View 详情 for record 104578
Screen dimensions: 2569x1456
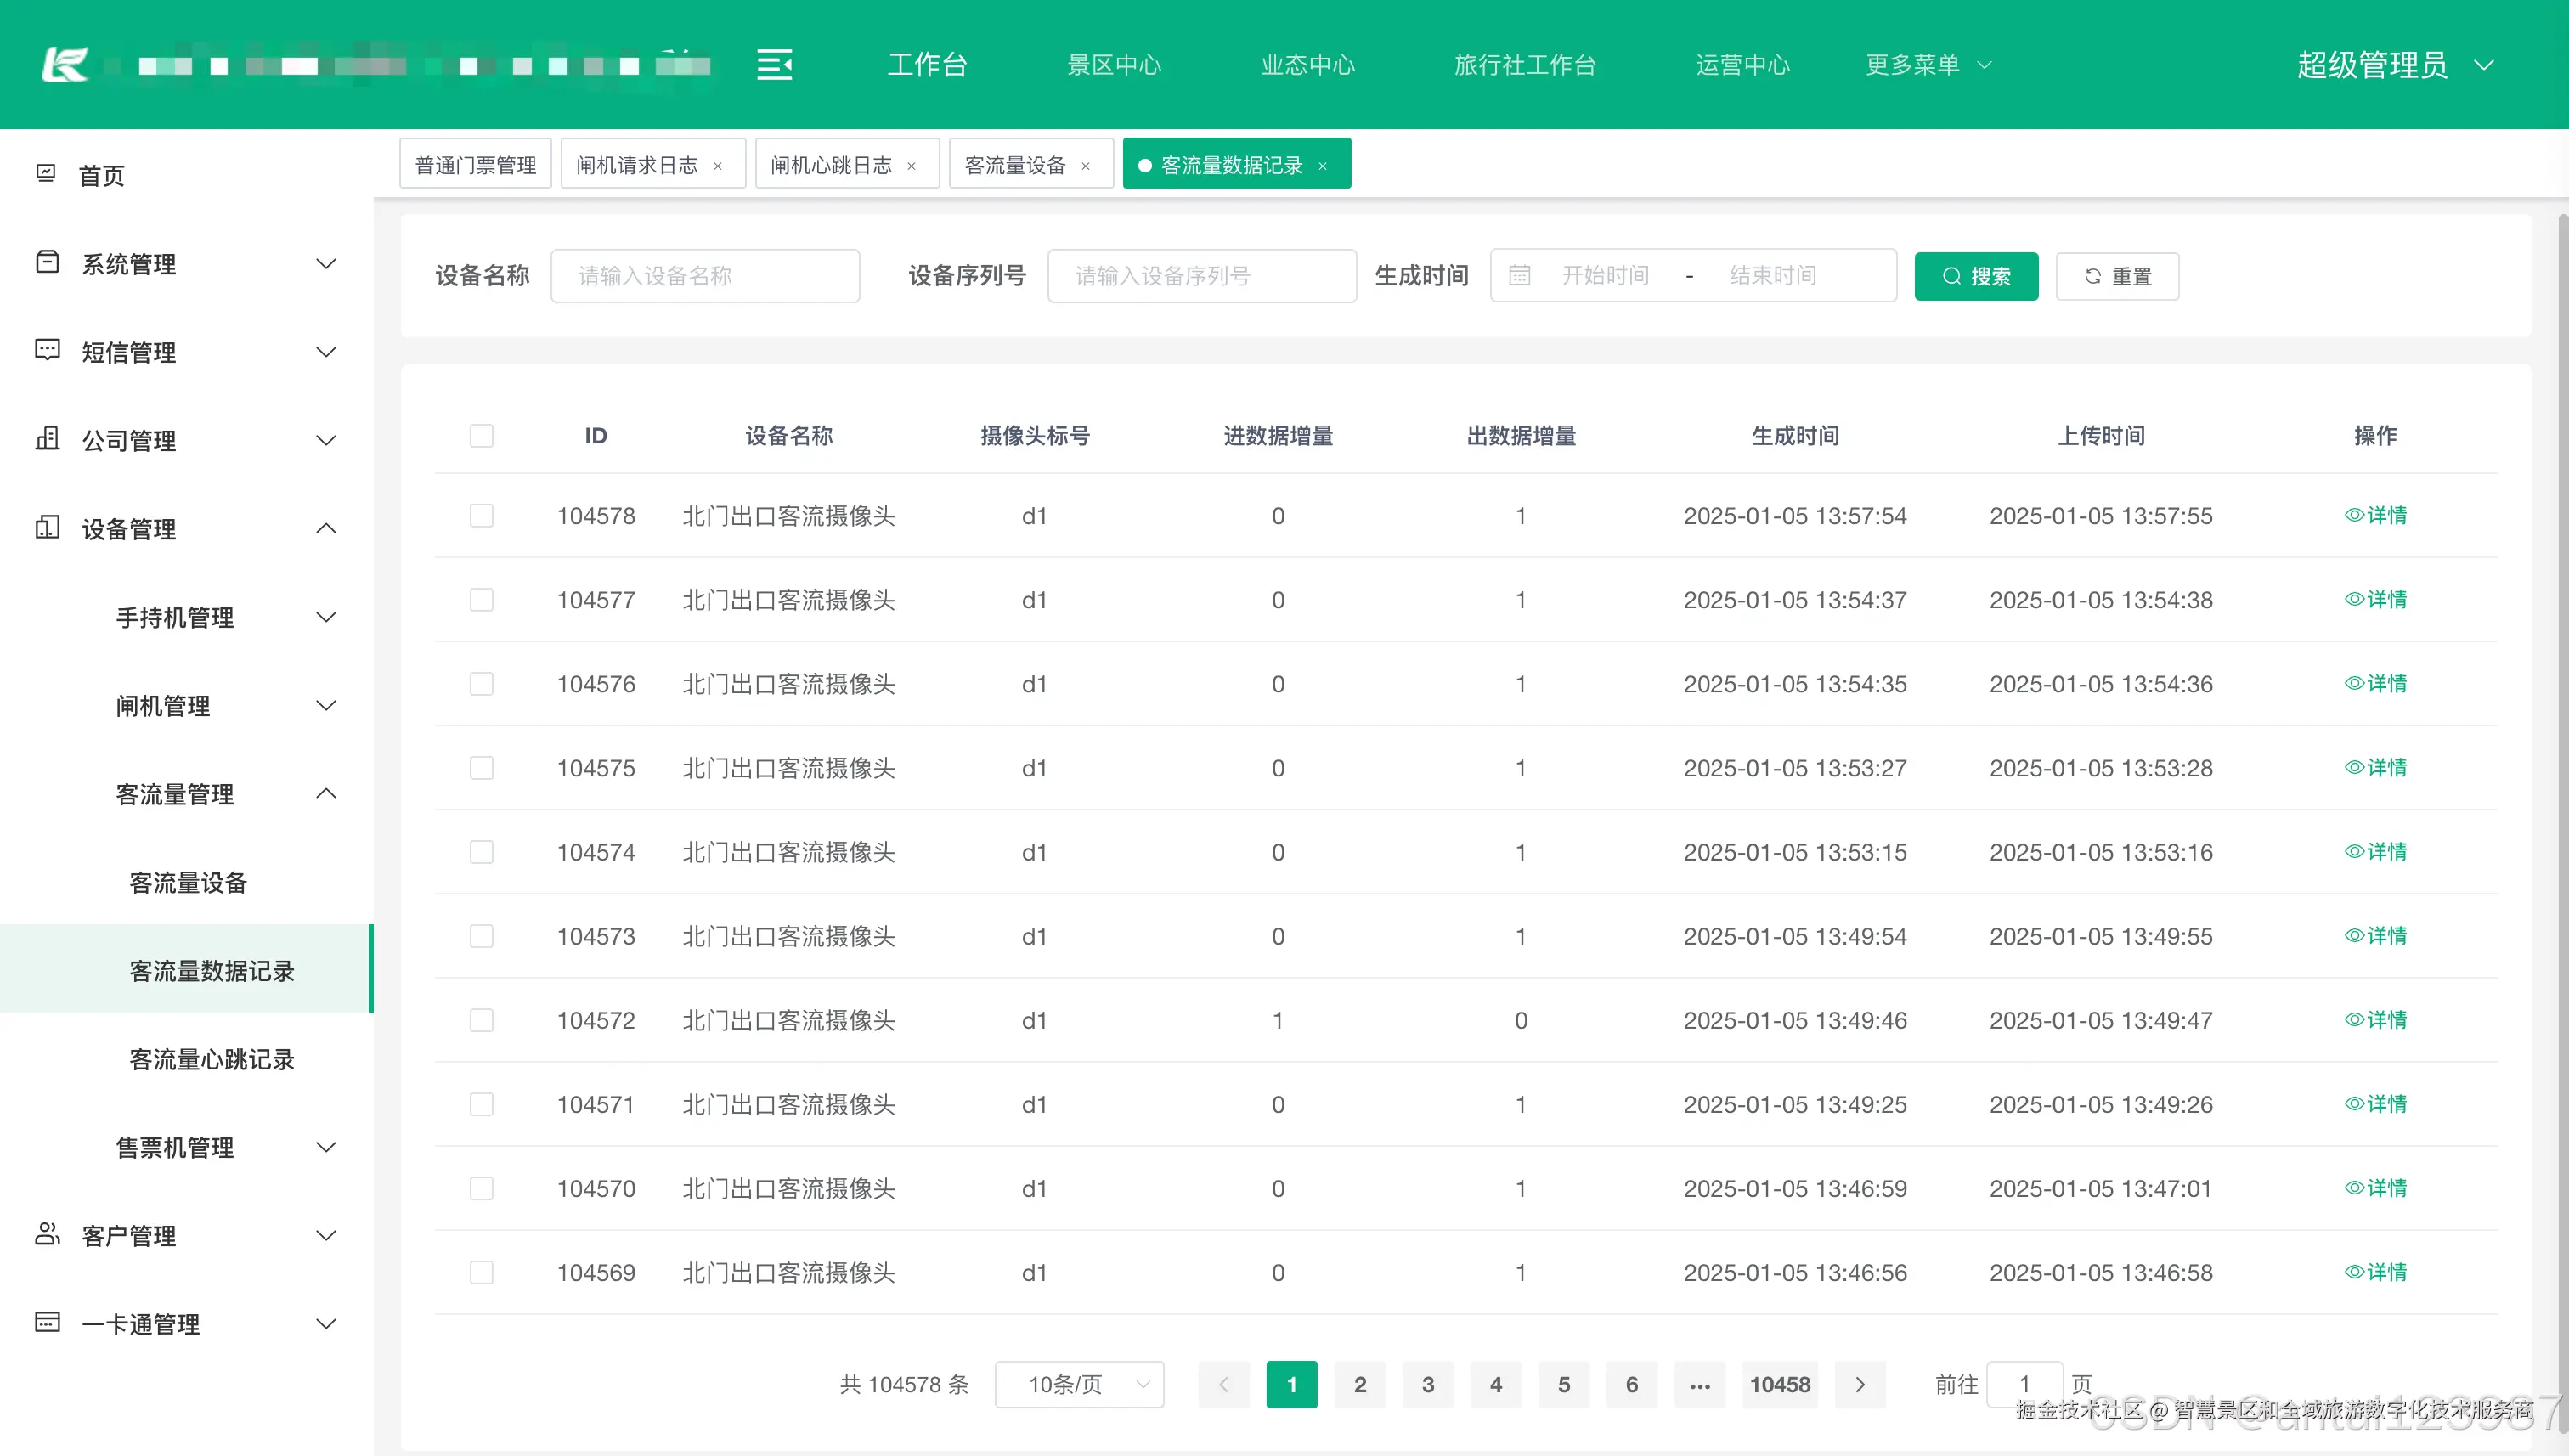pyautogui.click(x=2375, y=515)
